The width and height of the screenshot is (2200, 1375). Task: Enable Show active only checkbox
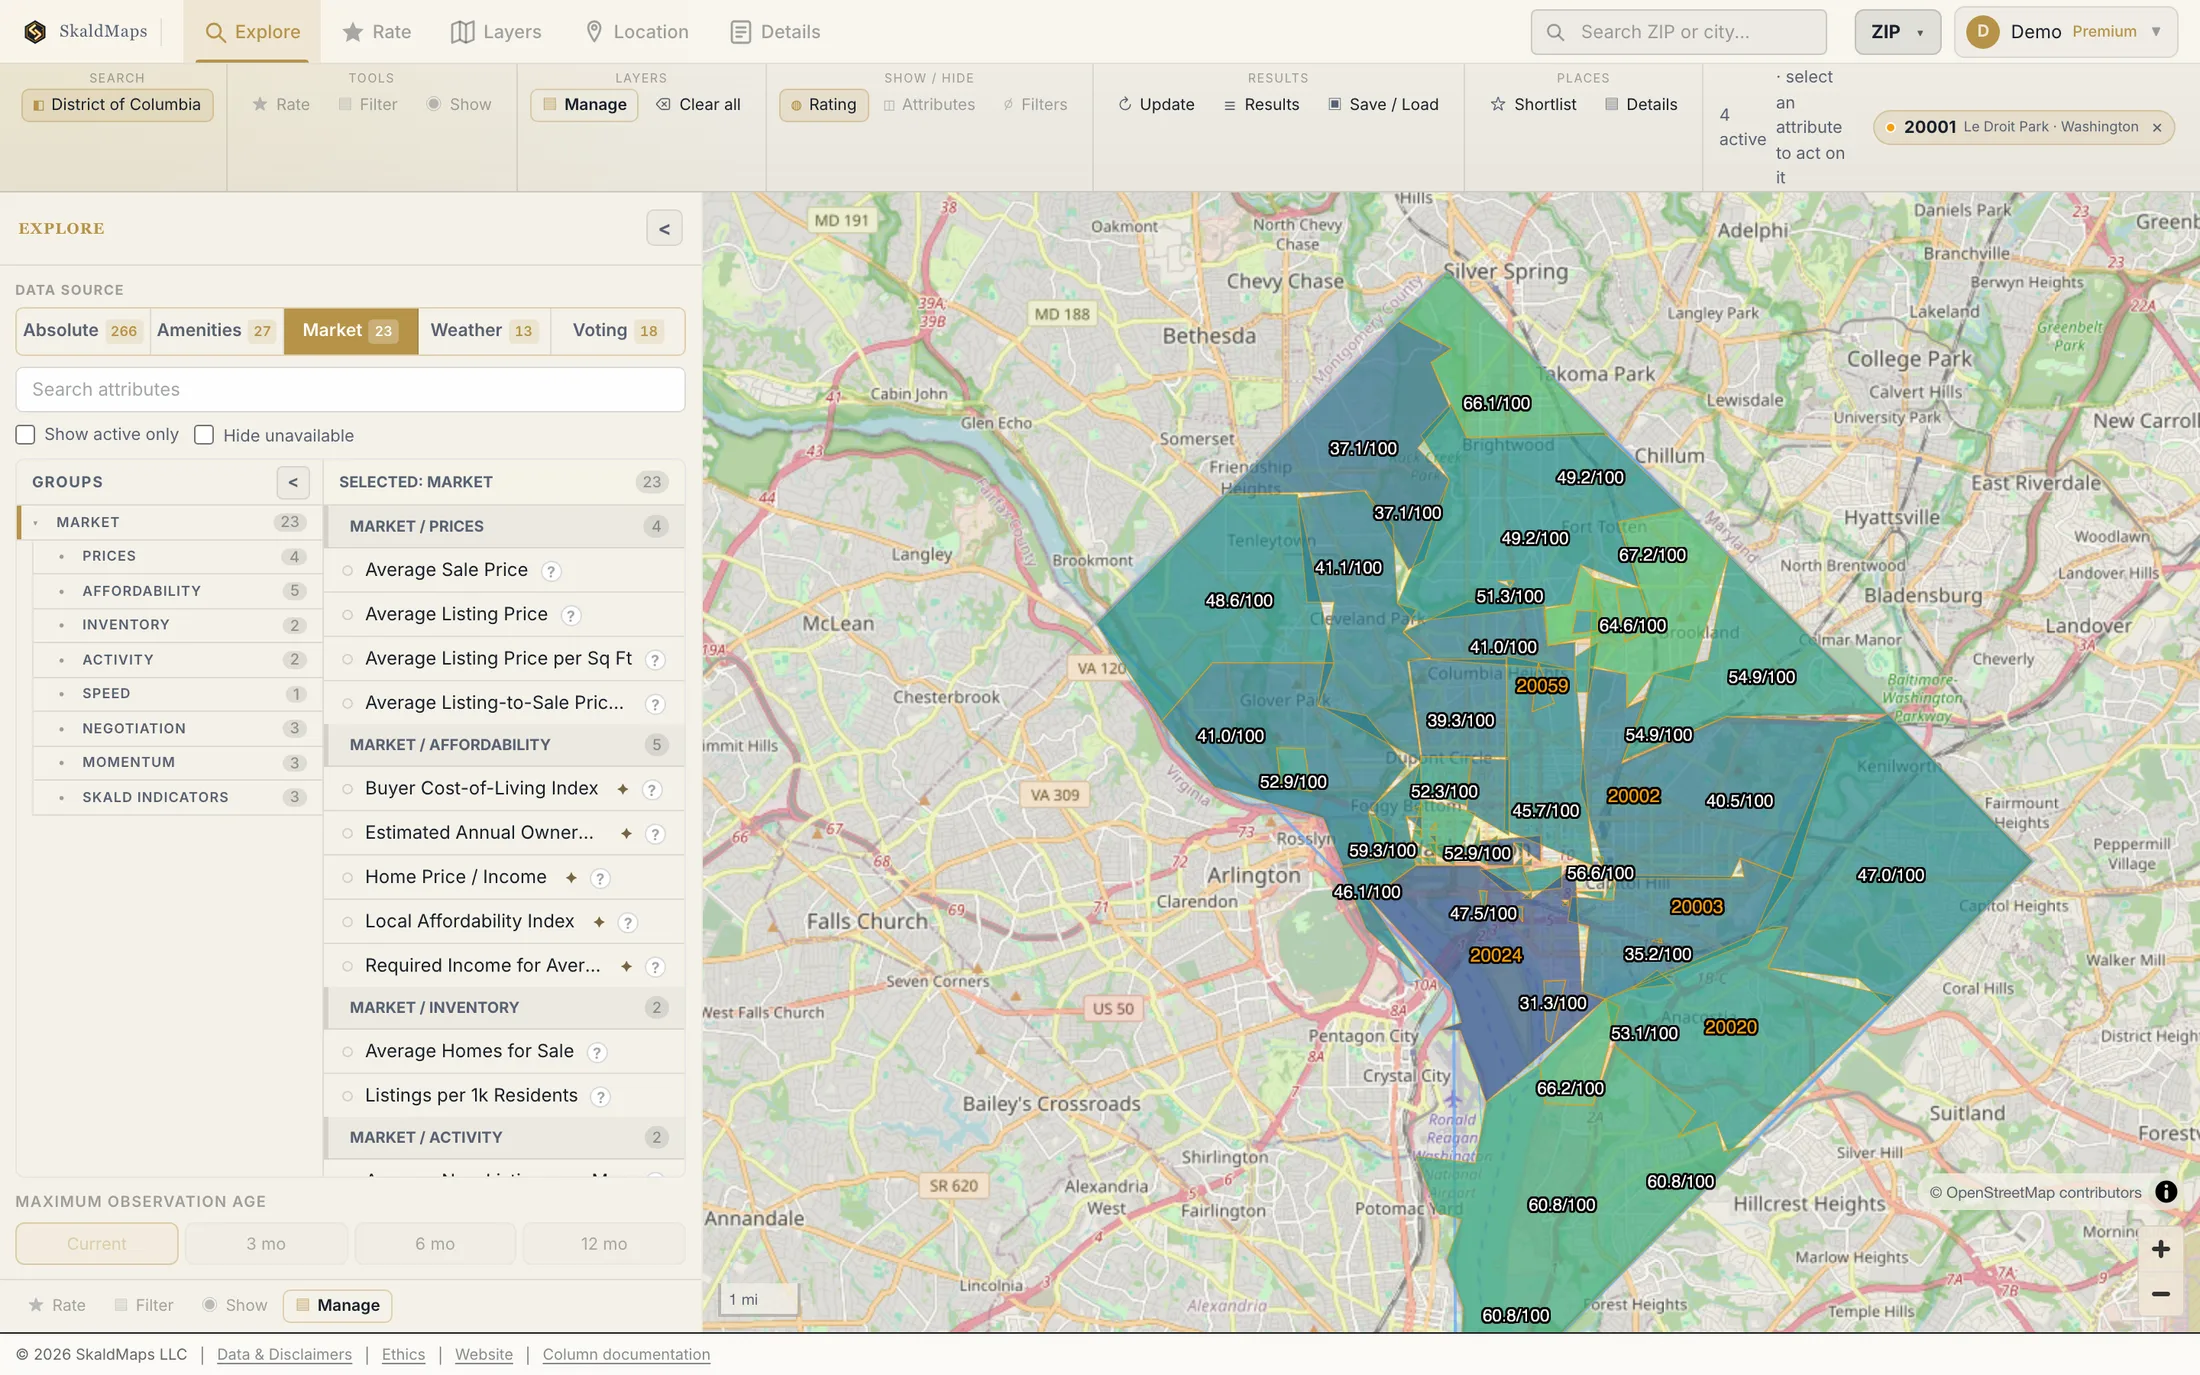point(25,434)
